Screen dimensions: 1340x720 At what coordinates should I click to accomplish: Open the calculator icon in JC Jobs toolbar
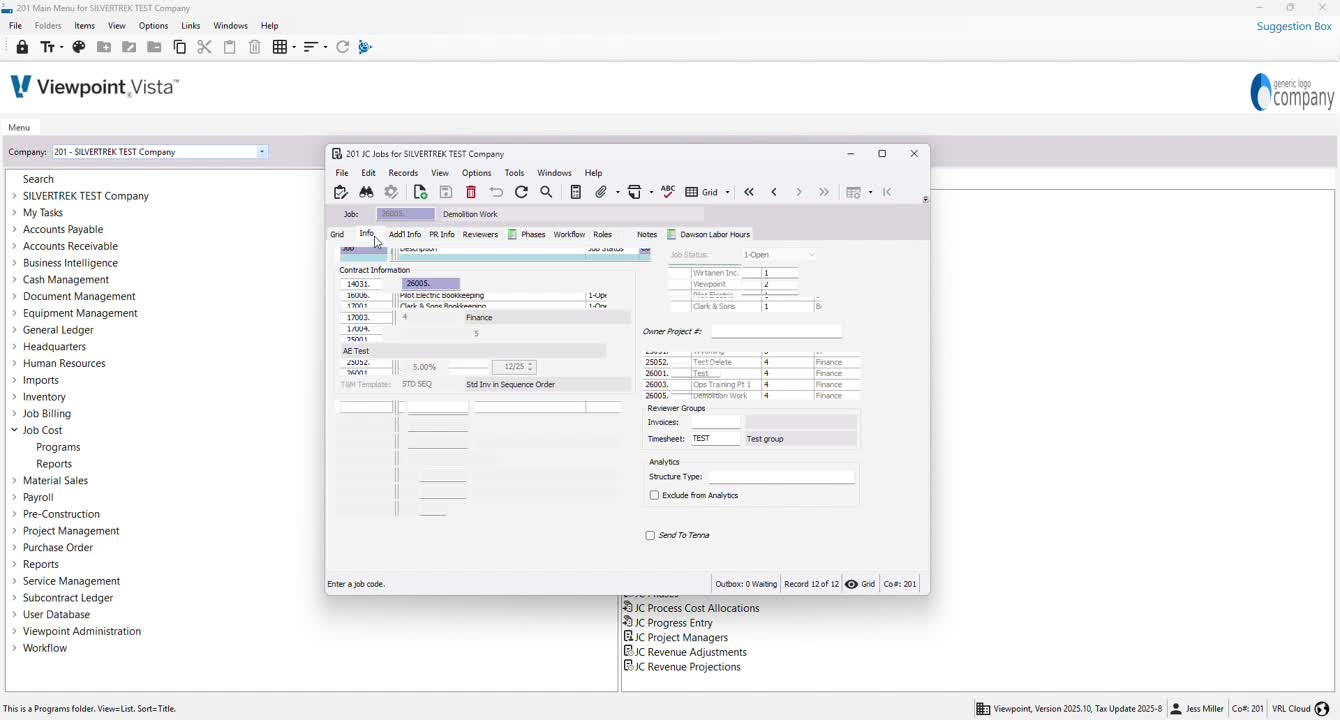pos(576,192)
